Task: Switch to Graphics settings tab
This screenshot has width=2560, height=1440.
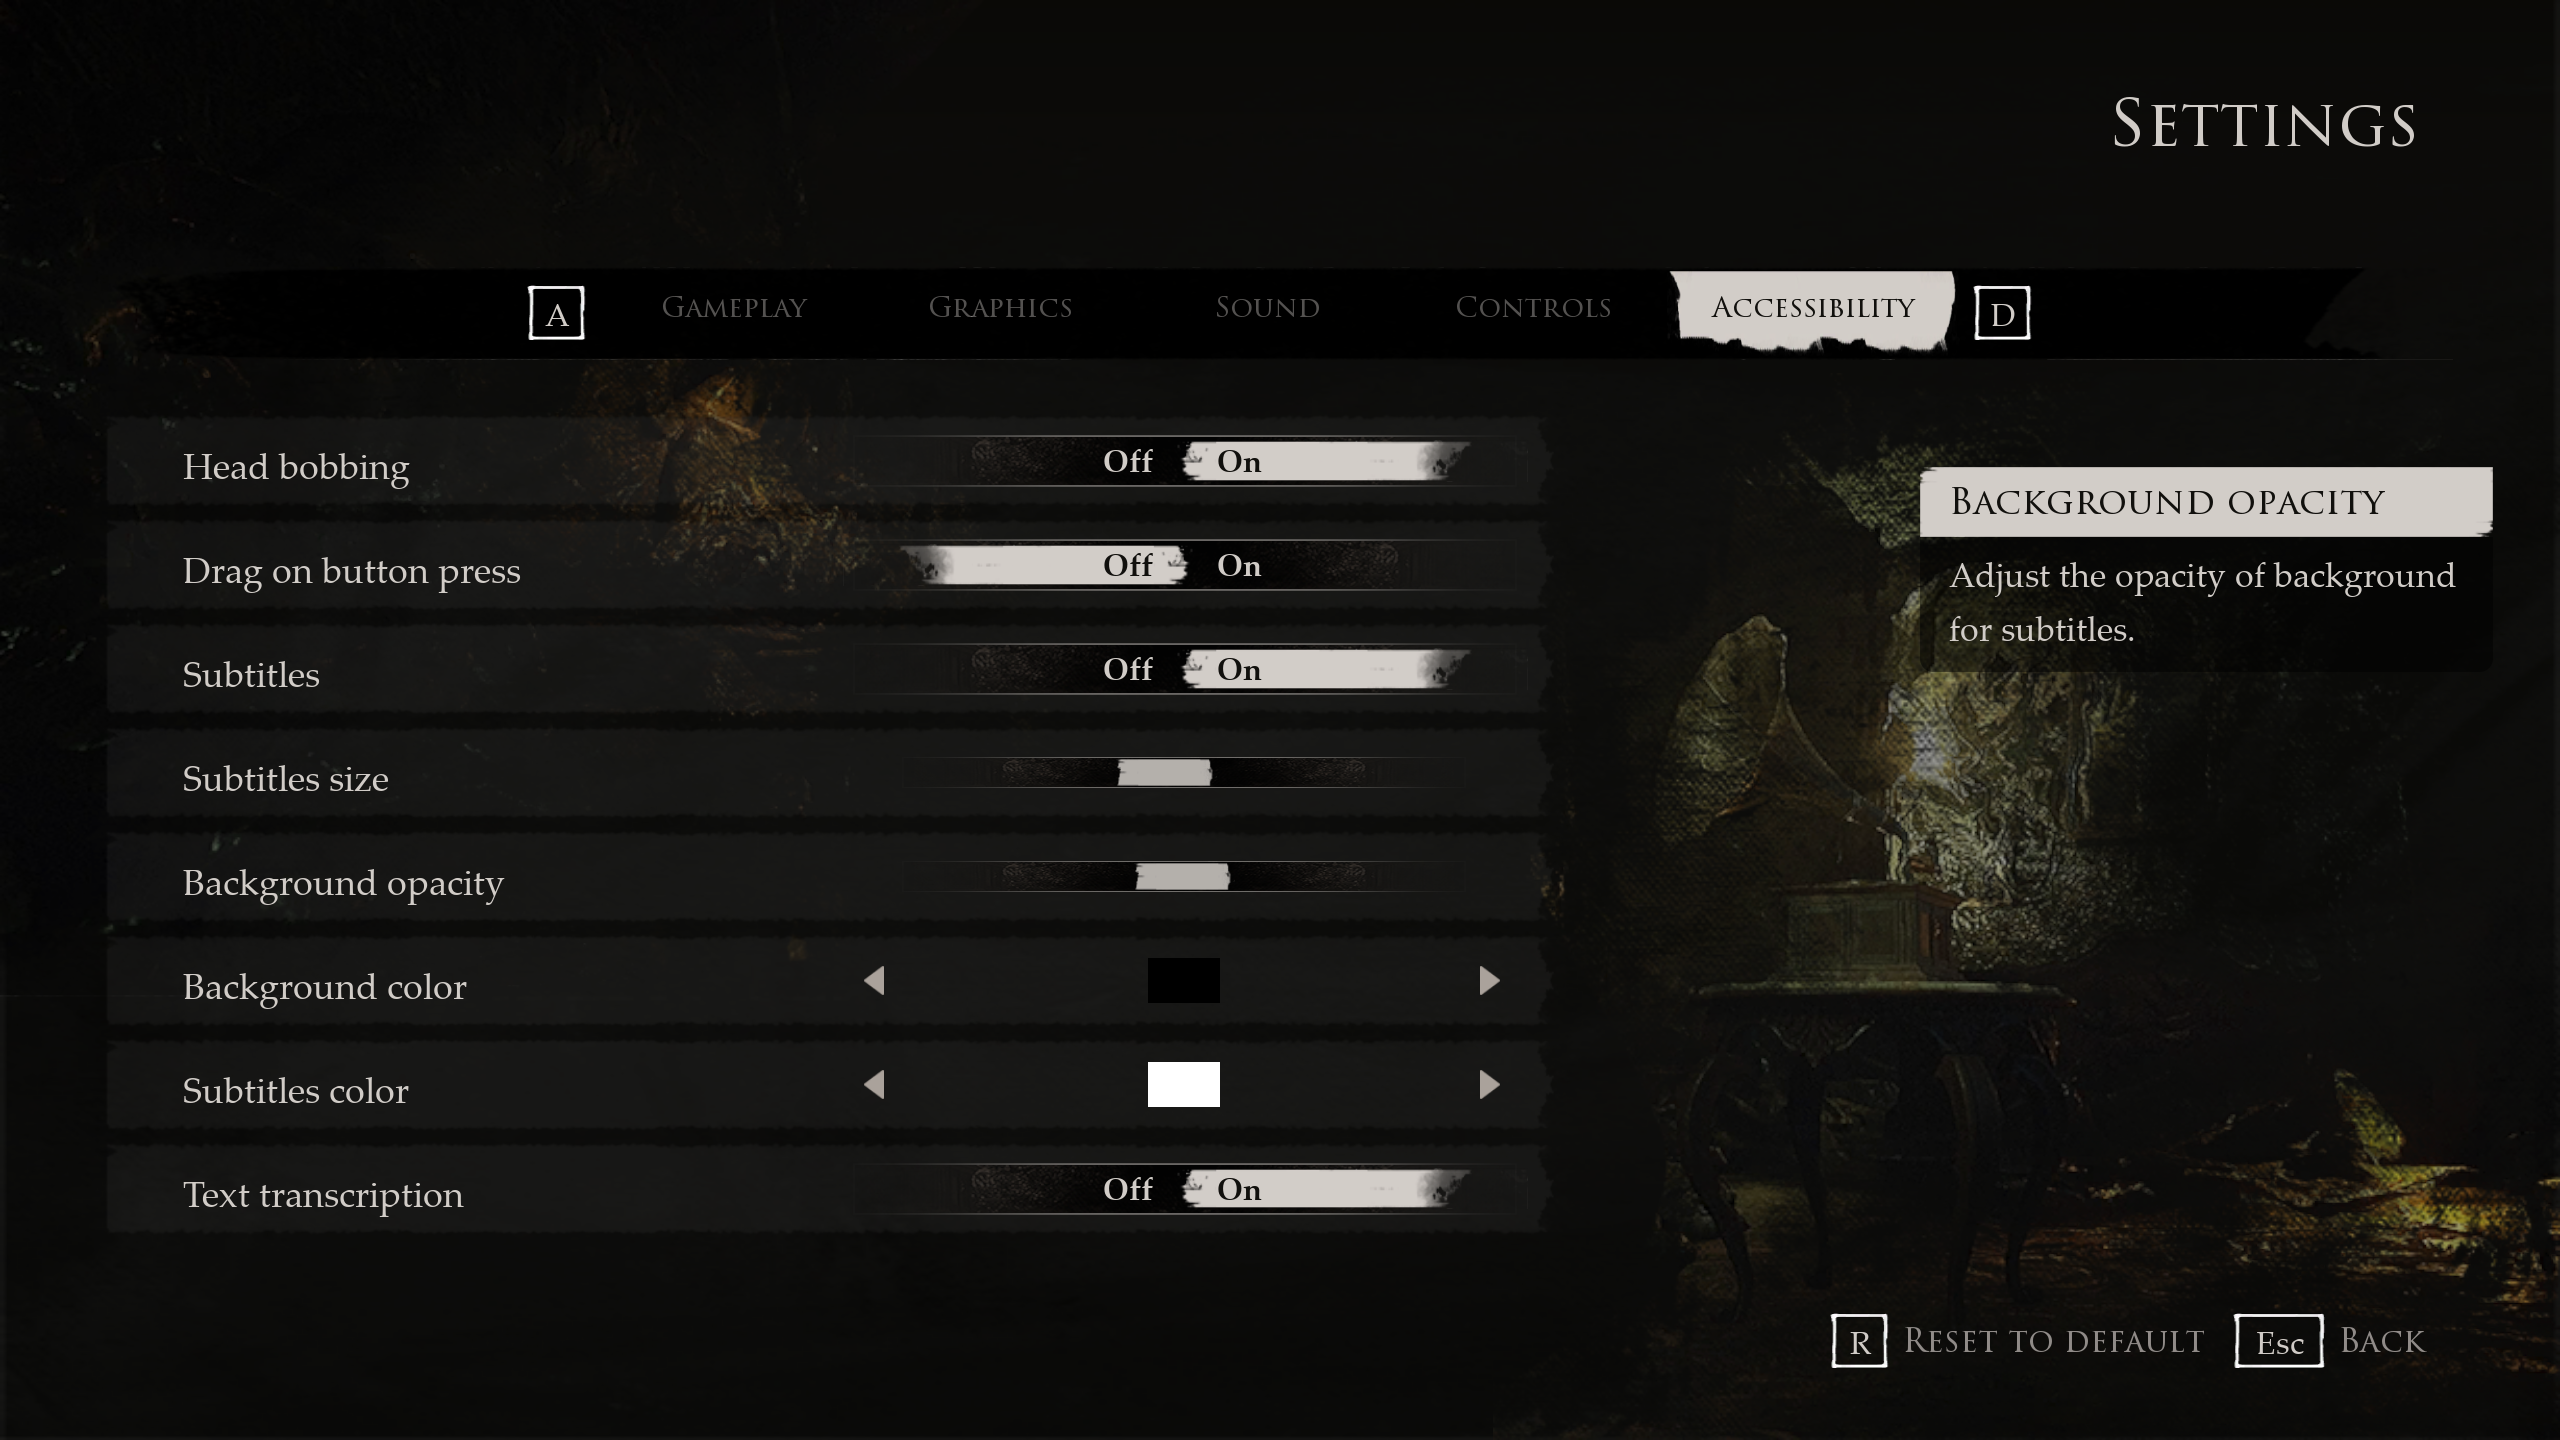Action: pyautogui.click(x=999, y=308)
